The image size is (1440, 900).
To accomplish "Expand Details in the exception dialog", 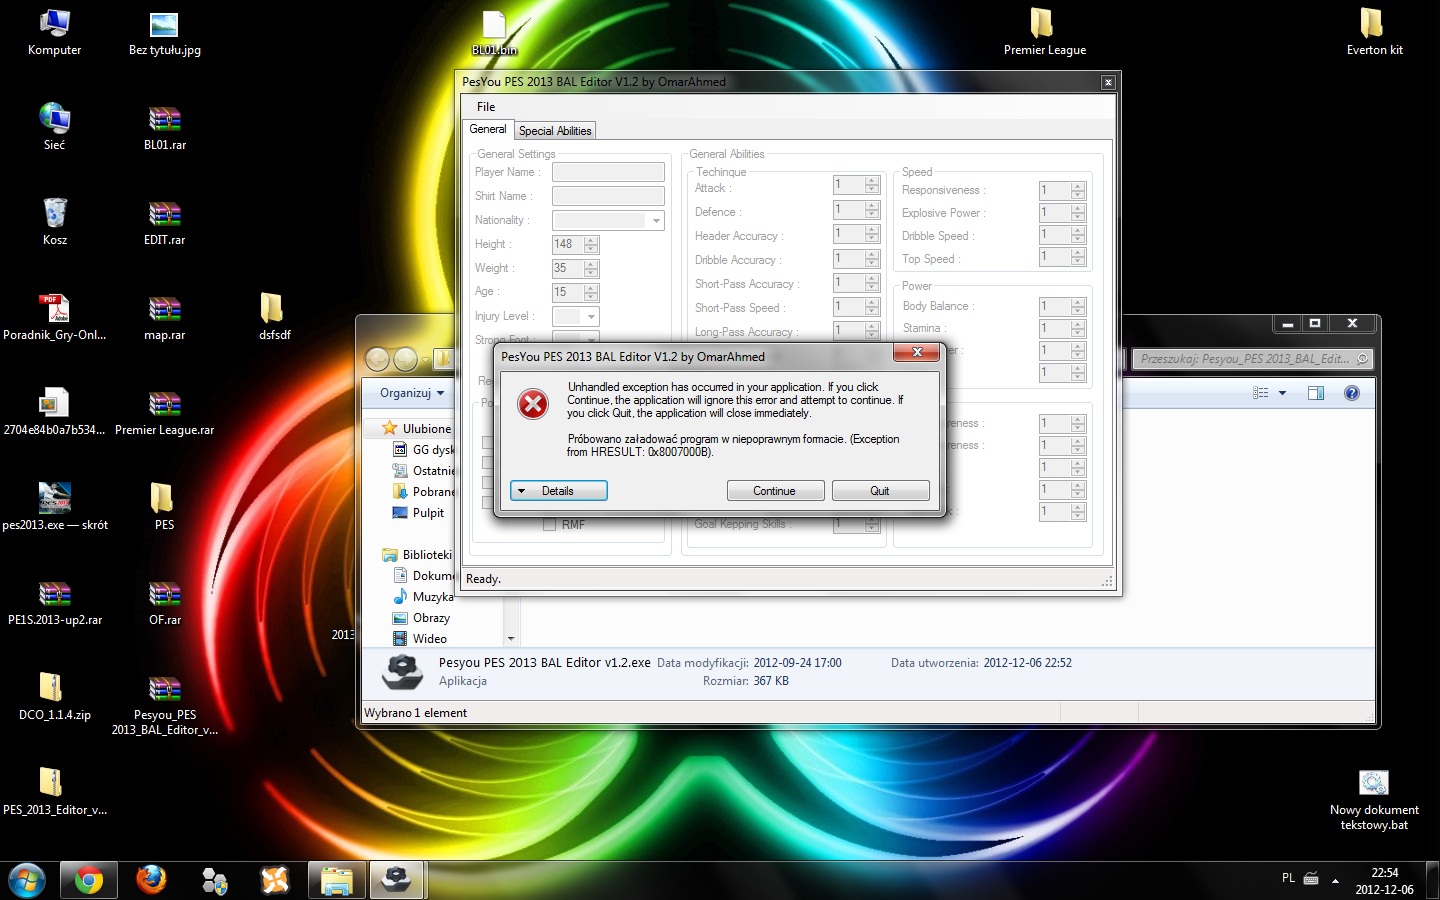I will (x=558, y=491).
